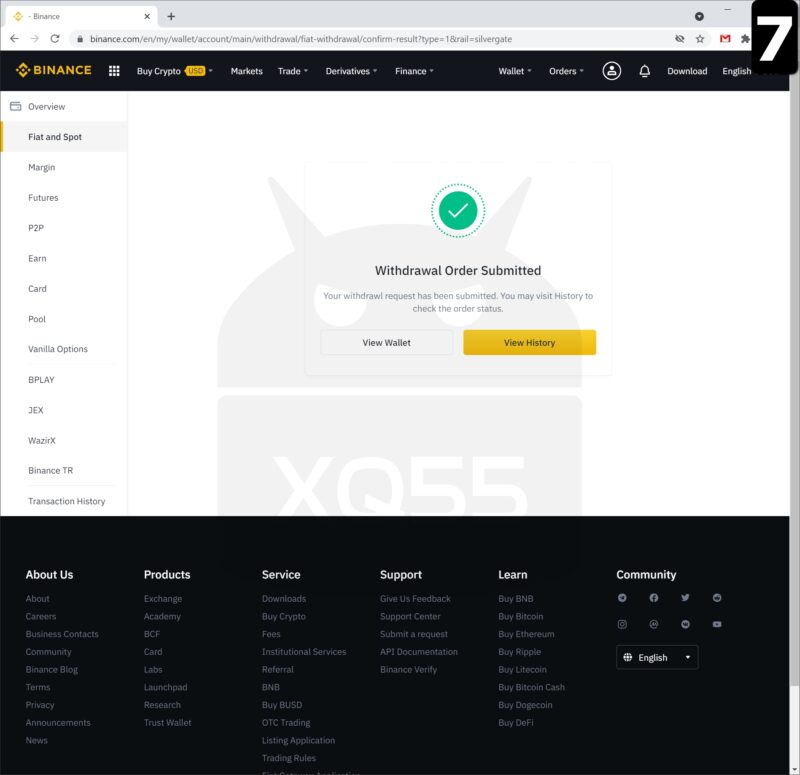800x775 pixels.
Task: Open the Binance apps grid menu
Action: click(x=114, y=71)
